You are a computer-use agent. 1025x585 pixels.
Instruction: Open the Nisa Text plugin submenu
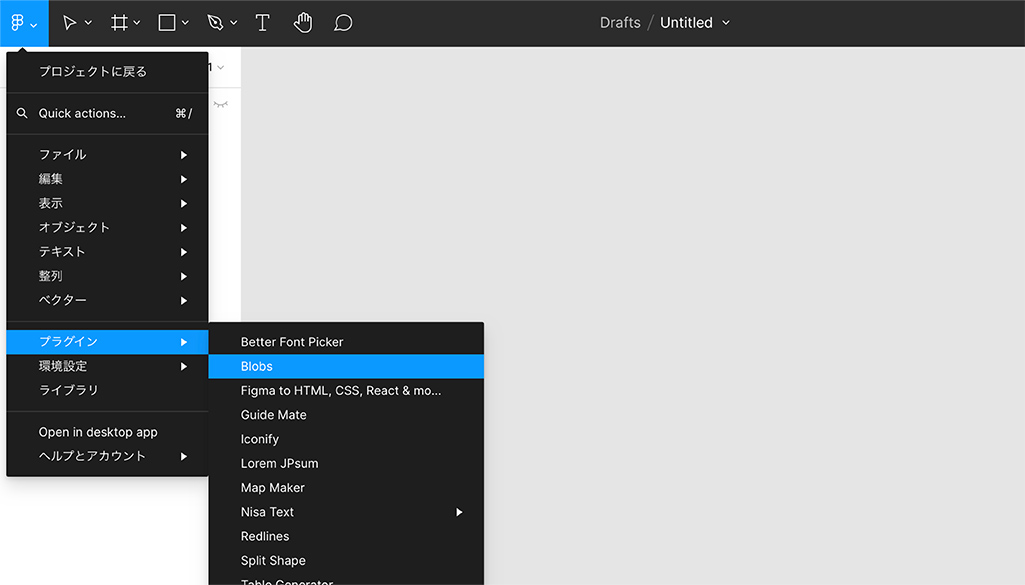(346, 512)
